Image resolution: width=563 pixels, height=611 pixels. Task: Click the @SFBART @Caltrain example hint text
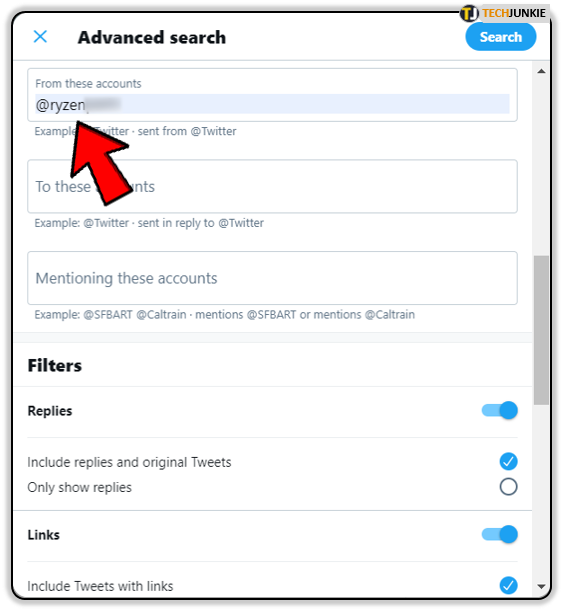coord(225,314)
